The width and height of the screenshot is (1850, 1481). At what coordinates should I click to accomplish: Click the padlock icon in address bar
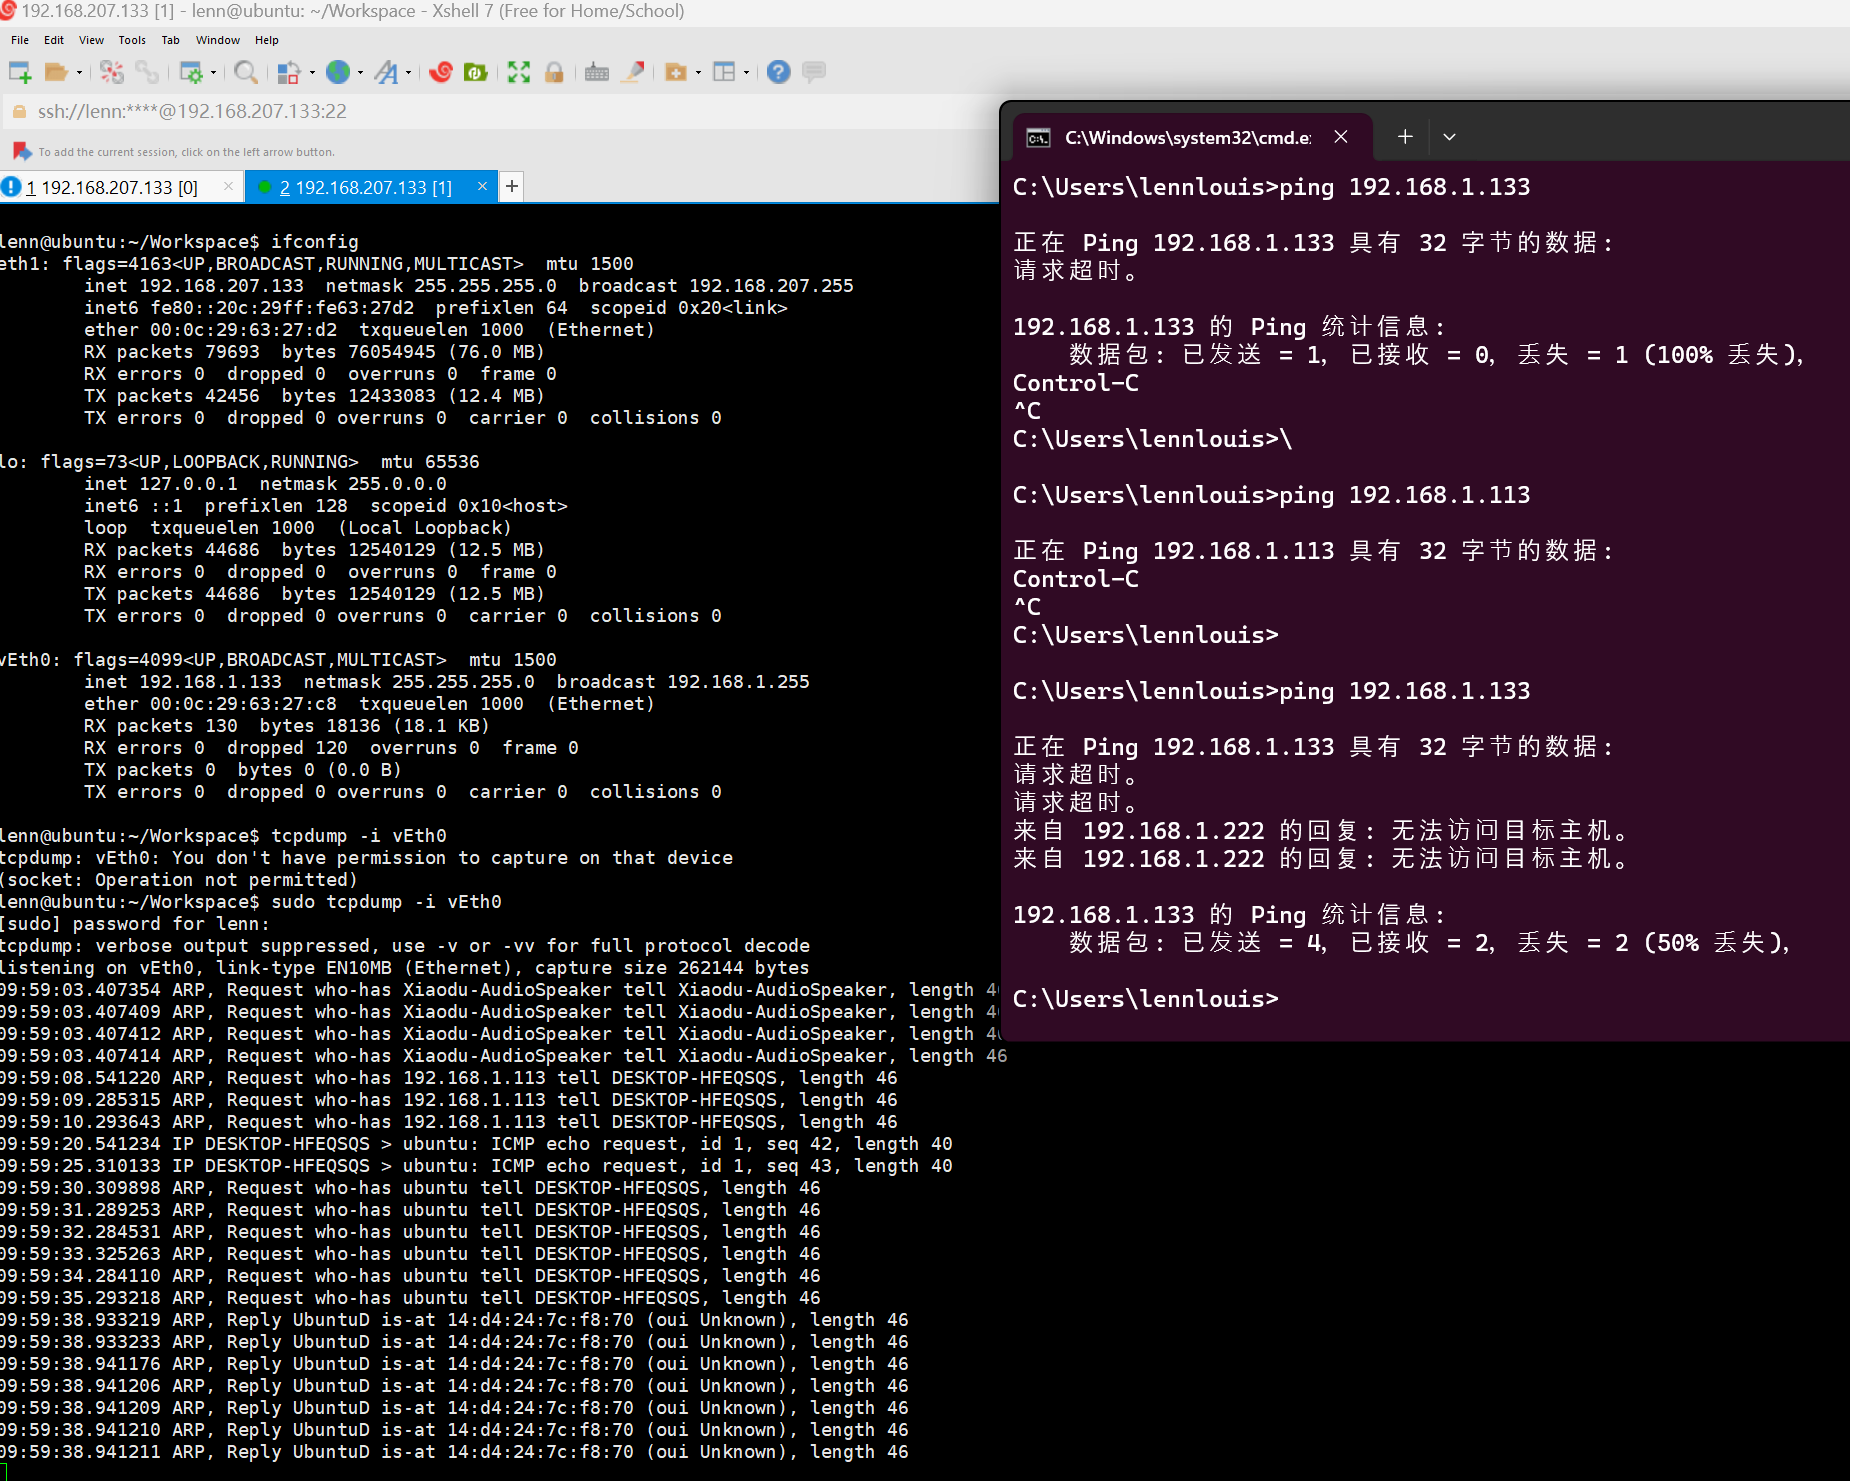click(x=19, y=112)
